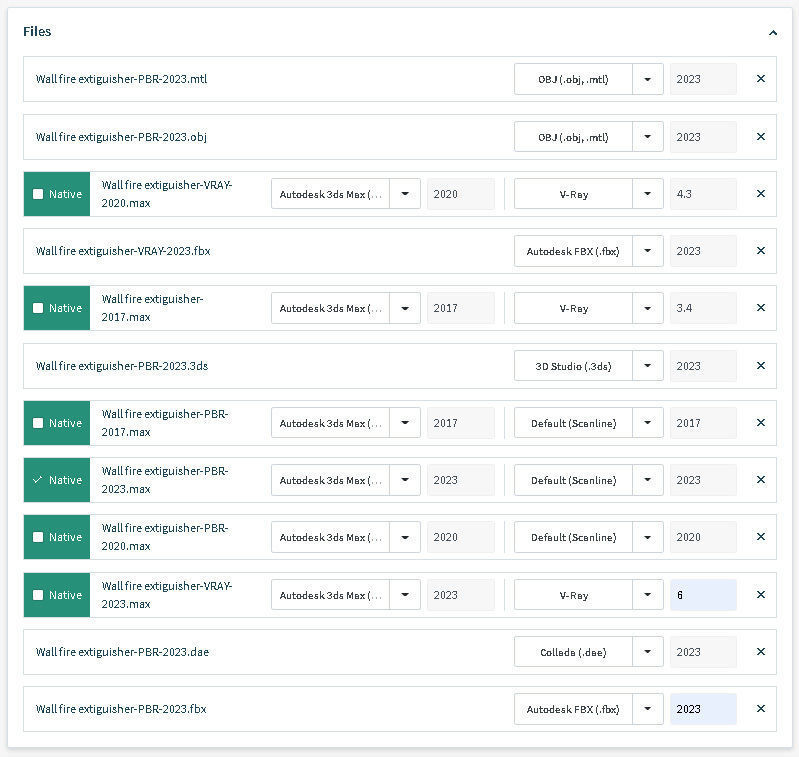Image resolution: width=799 pixels, height=757 pixels.
Task: Open format dropdown for PBR-2023.mtl file
Action: [x=648, y=79]
